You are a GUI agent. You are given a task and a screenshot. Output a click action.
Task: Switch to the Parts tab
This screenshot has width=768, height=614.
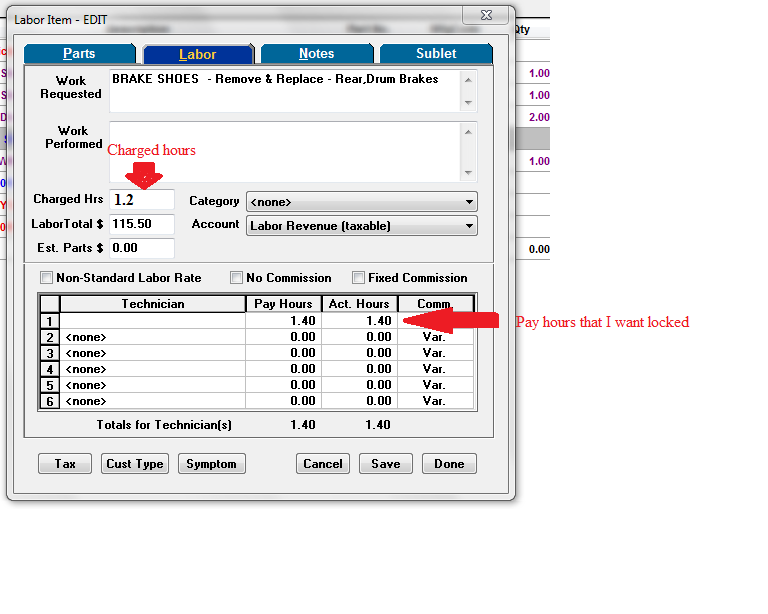coord(79,53)
